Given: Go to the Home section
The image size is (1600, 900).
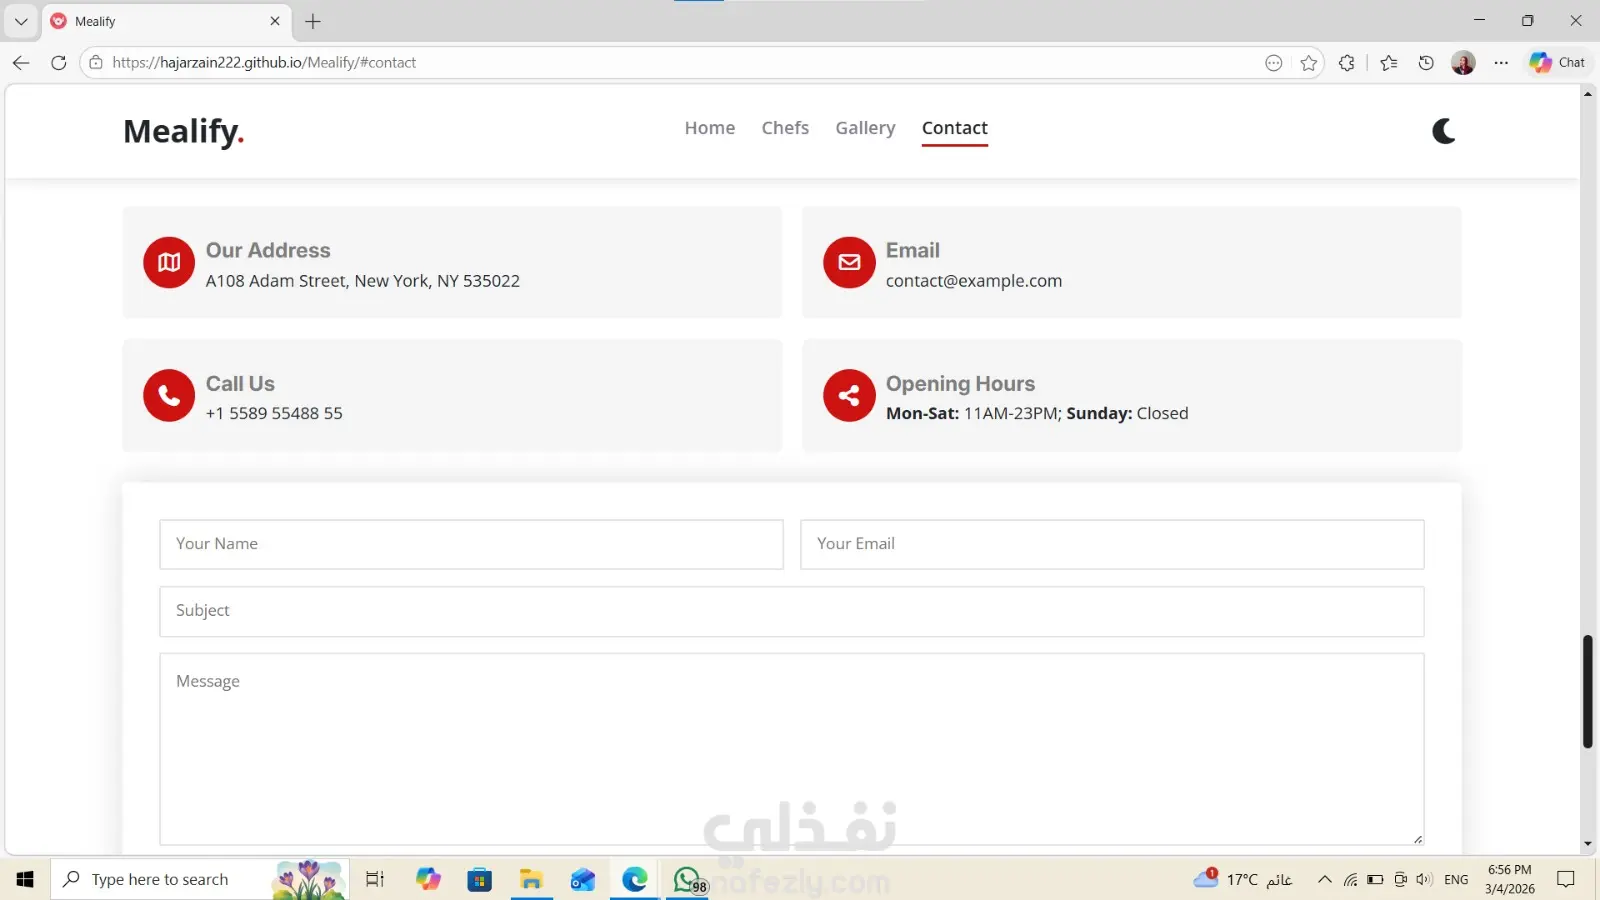Looking at the screenshot, I should 710,128.
